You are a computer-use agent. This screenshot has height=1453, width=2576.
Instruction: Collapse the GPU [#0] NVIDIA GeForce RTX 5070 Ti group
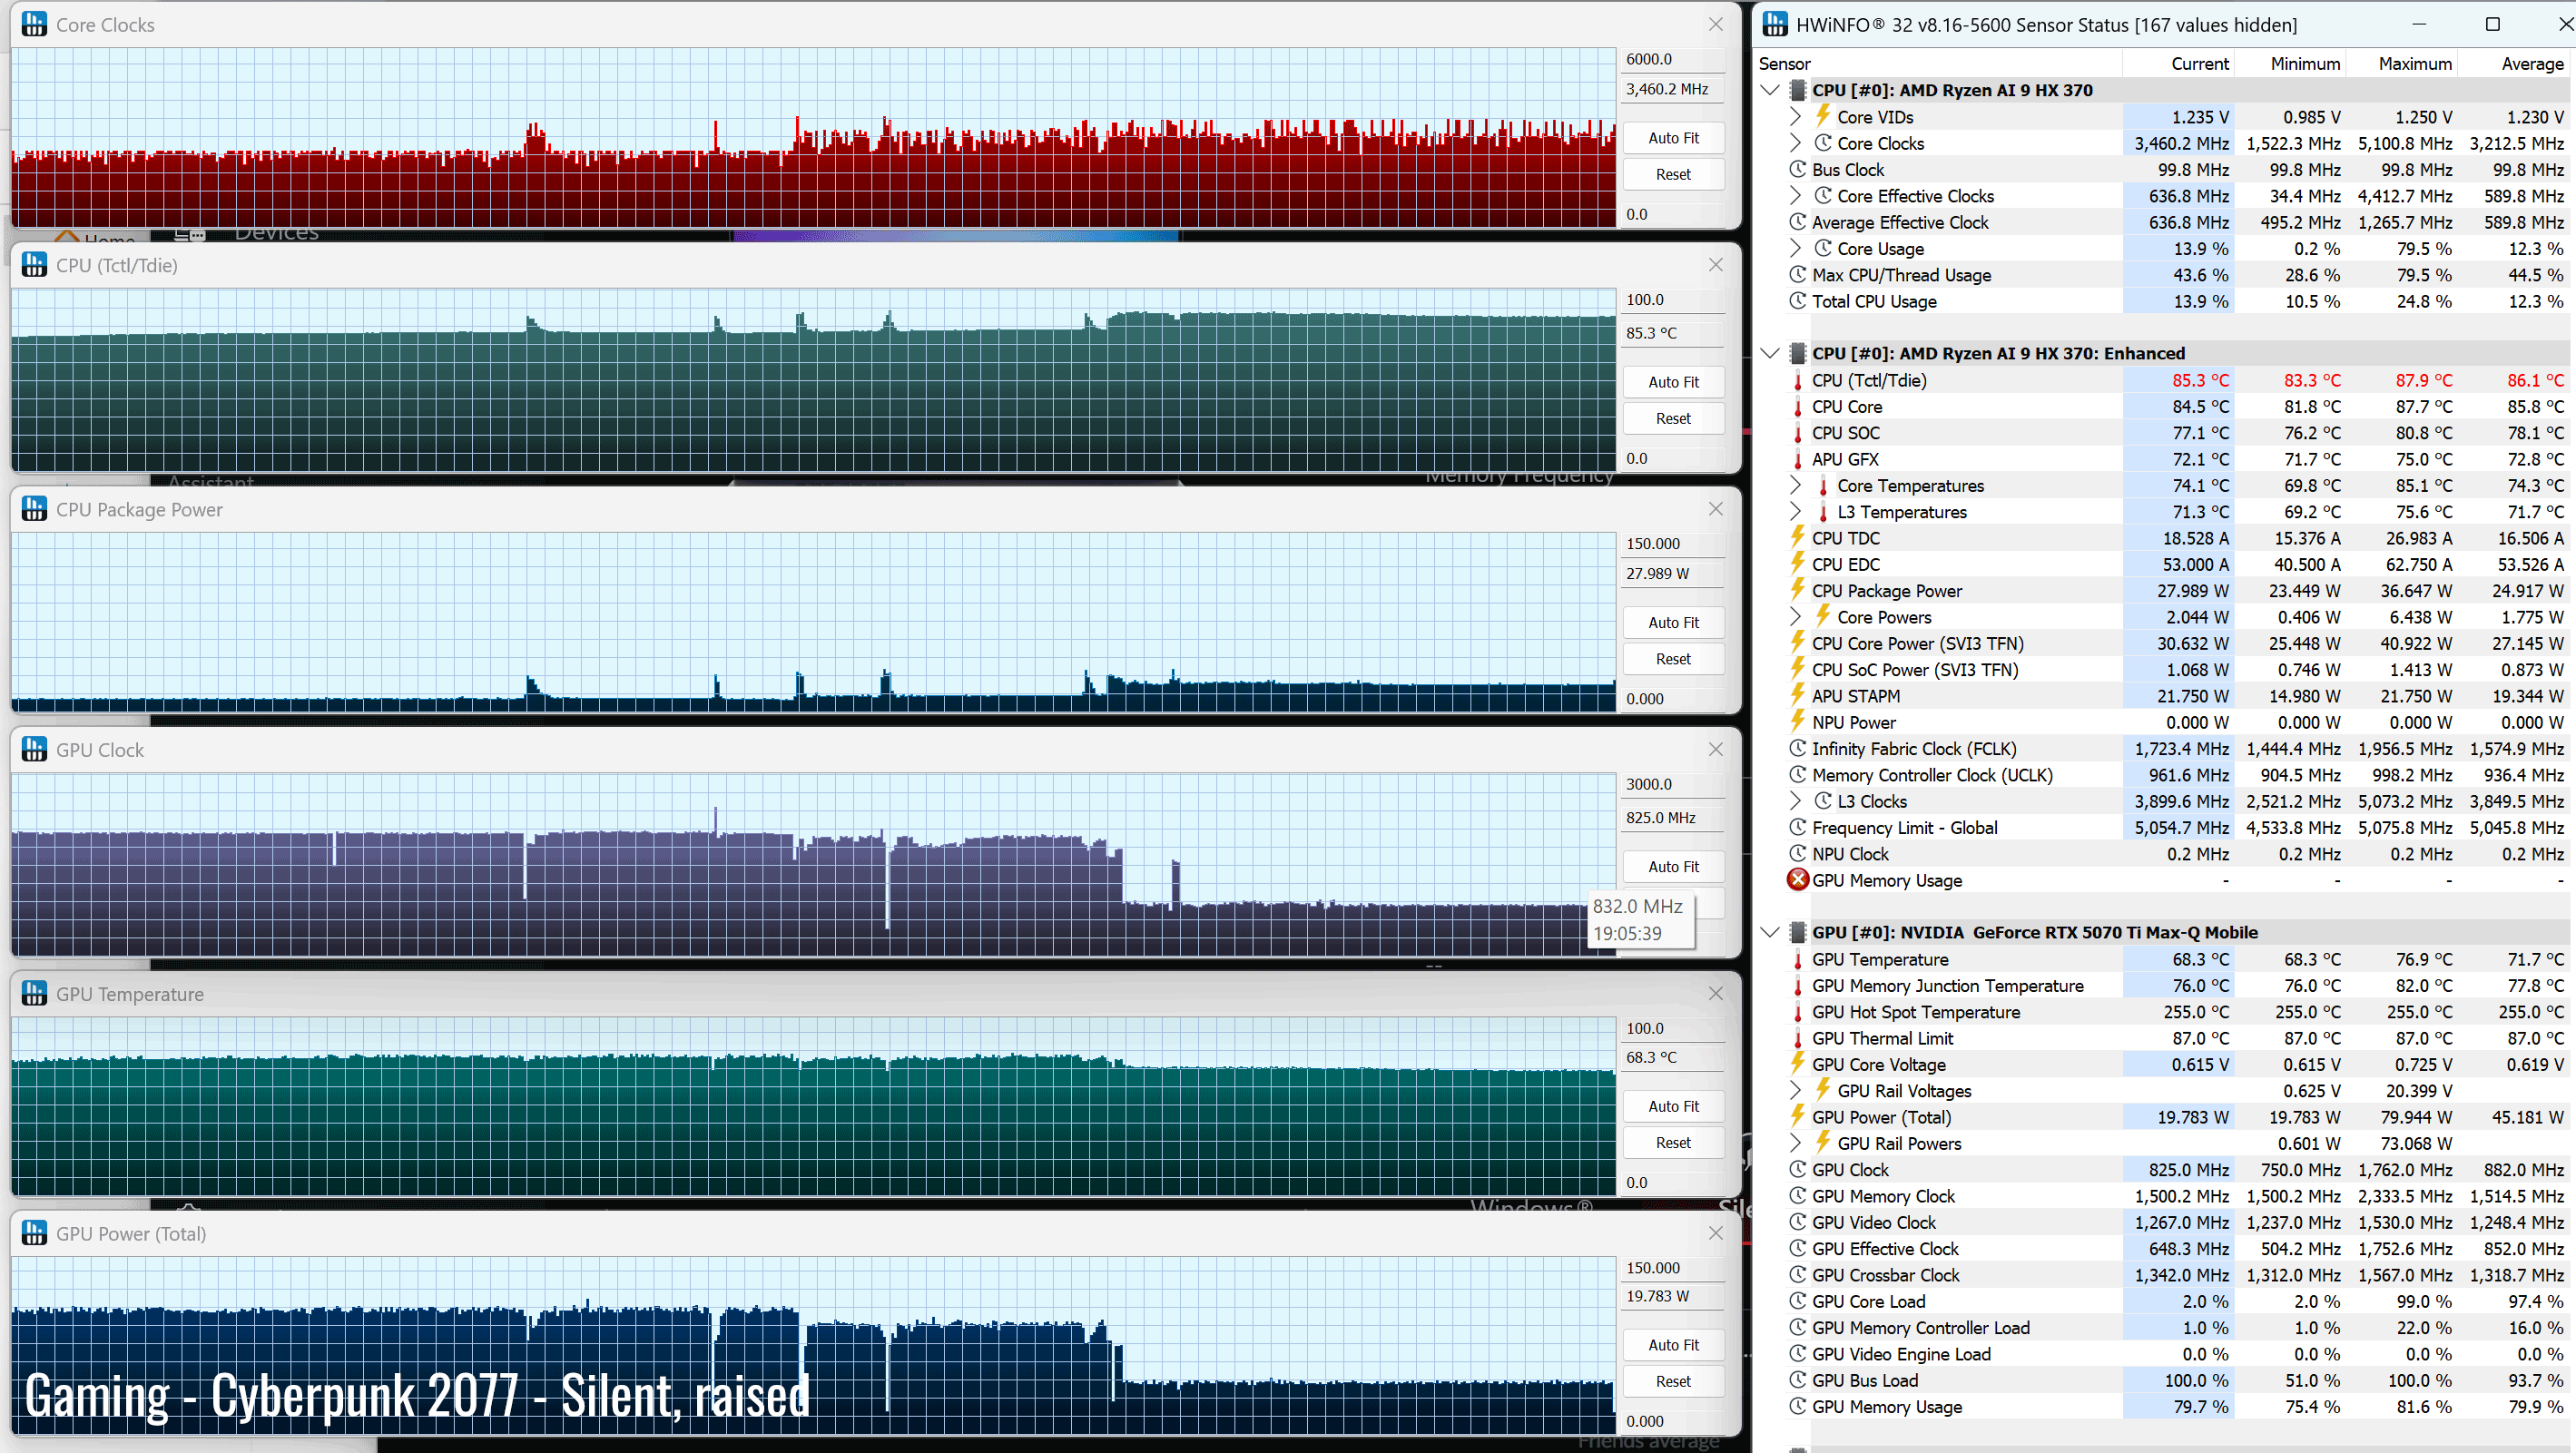[x=1770, y=932]
